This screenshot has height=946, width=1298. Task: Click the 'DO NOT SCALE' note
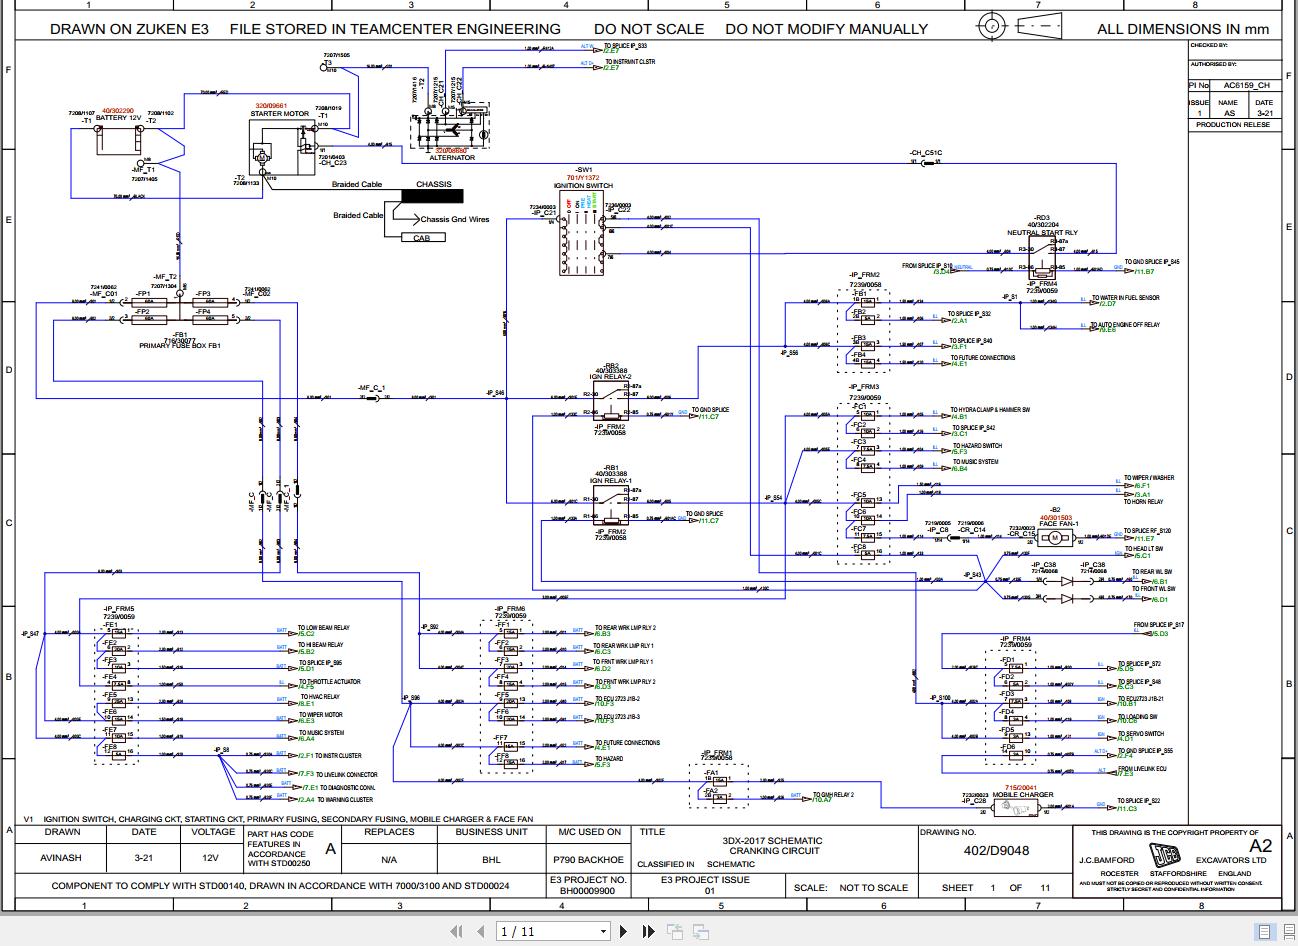coord(649,29)
